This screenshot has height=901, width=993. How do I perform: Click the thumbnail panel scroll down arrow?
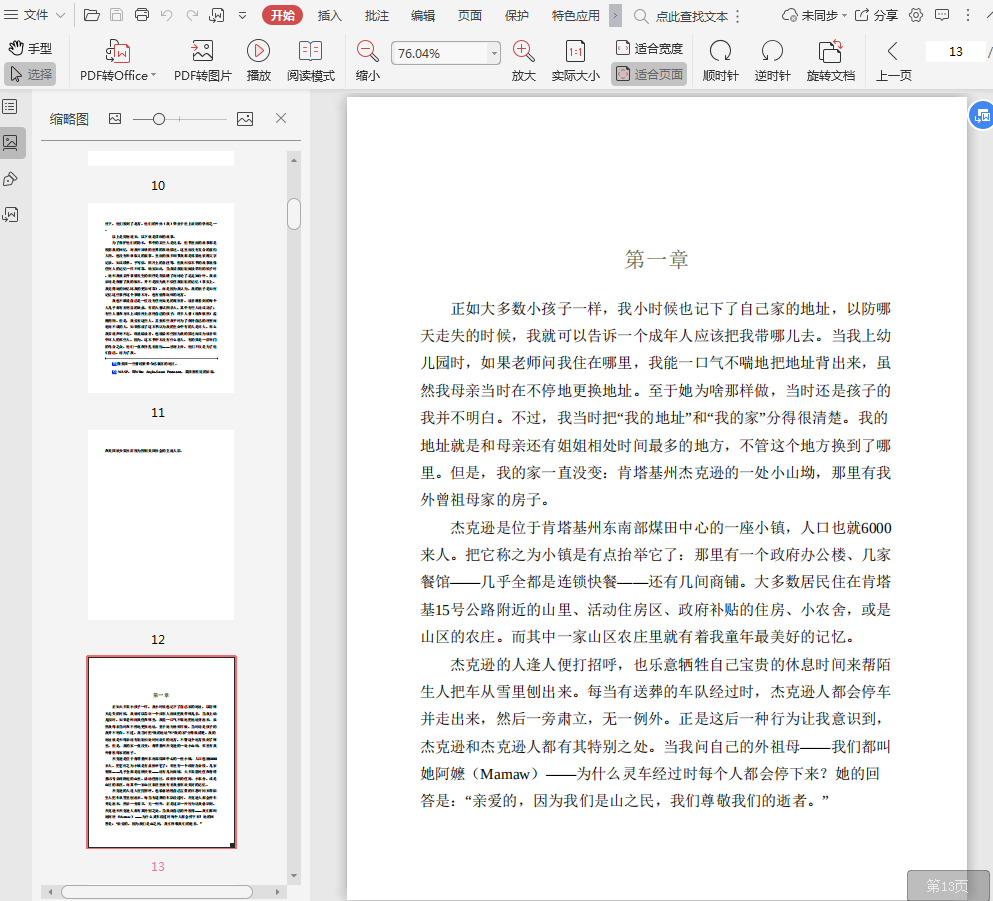coord(294,876)
